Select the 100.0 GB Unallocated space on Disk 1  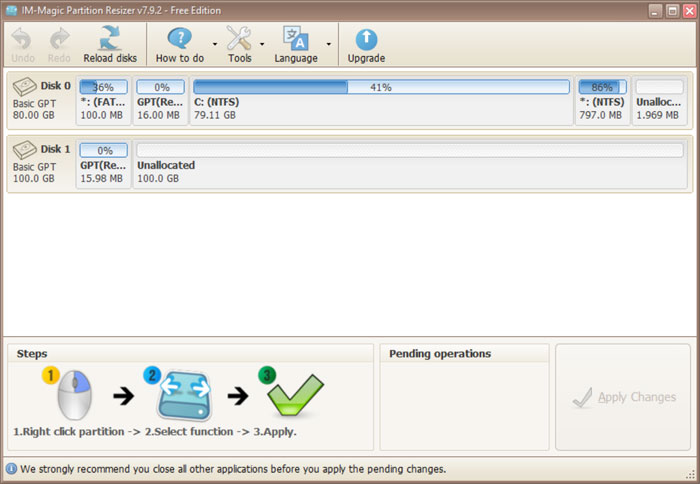pyautogui.click(x=410, y=164)
